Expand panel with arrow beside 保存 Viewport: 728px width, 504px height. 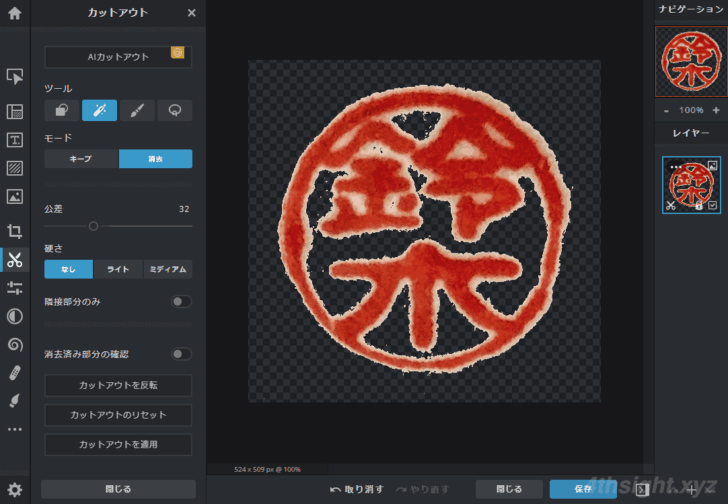pyautogui.click(x=642, y=489)
